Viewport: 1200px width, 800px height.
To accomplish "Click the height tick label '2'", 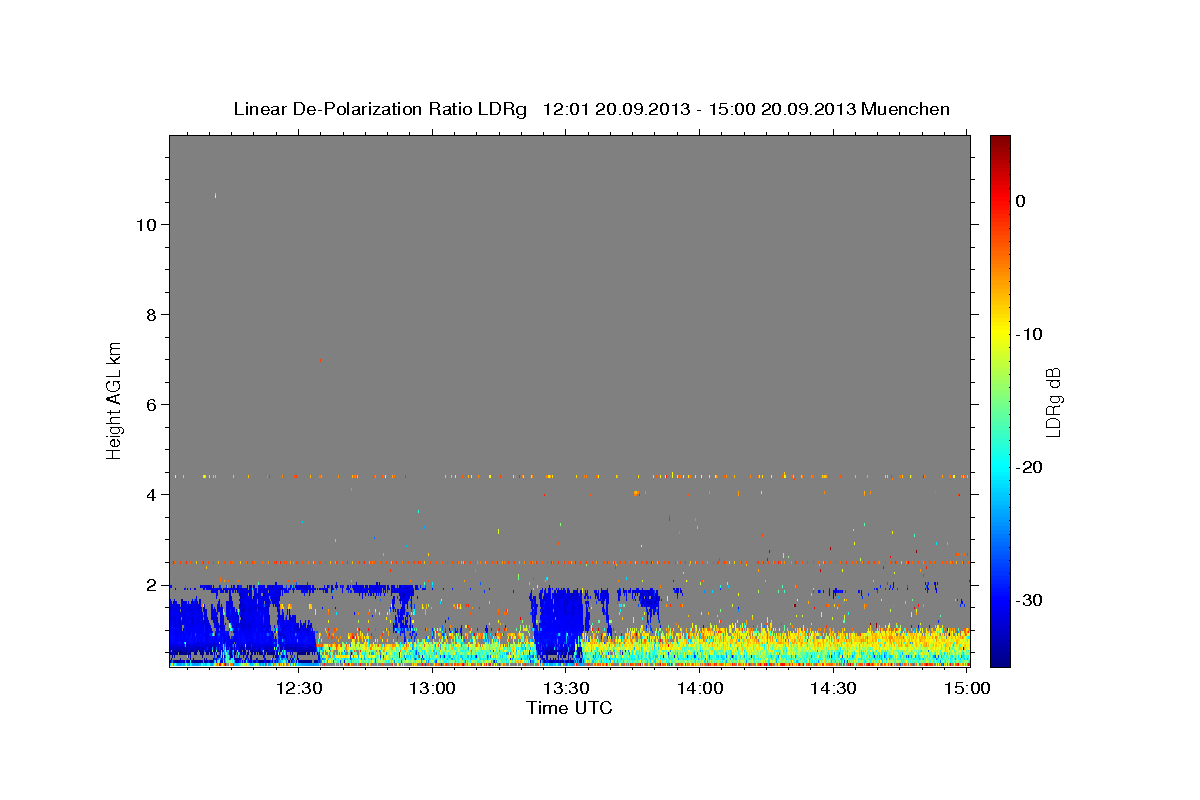I will [x=152, y=584].
